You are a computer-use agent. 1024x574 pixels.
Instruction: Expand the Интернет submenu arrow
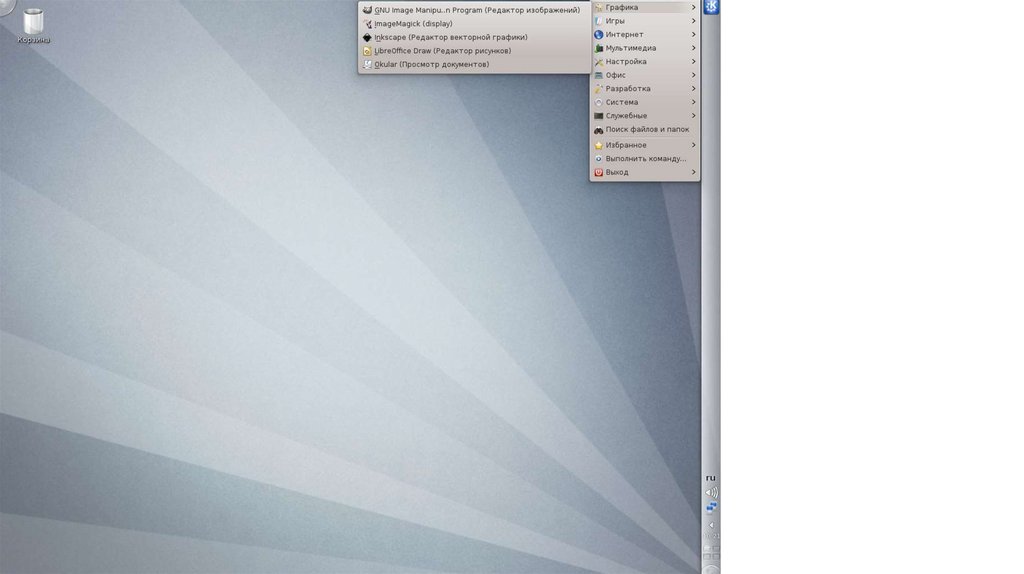pyautogui.click(x=693, y=35)
